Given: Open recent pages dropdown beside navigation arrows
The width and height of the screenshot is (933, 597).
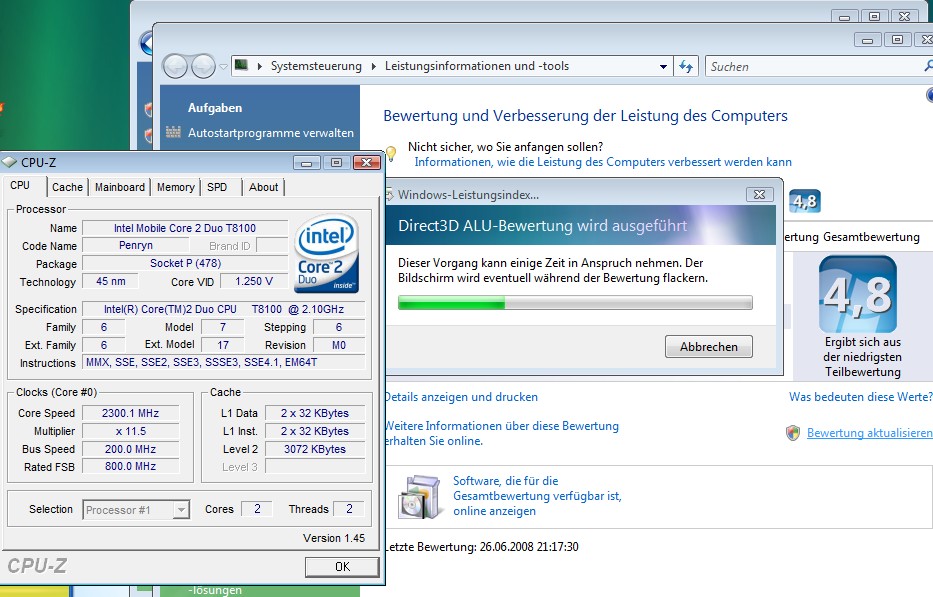Looking at the screenshot, I should pos(223,67).
